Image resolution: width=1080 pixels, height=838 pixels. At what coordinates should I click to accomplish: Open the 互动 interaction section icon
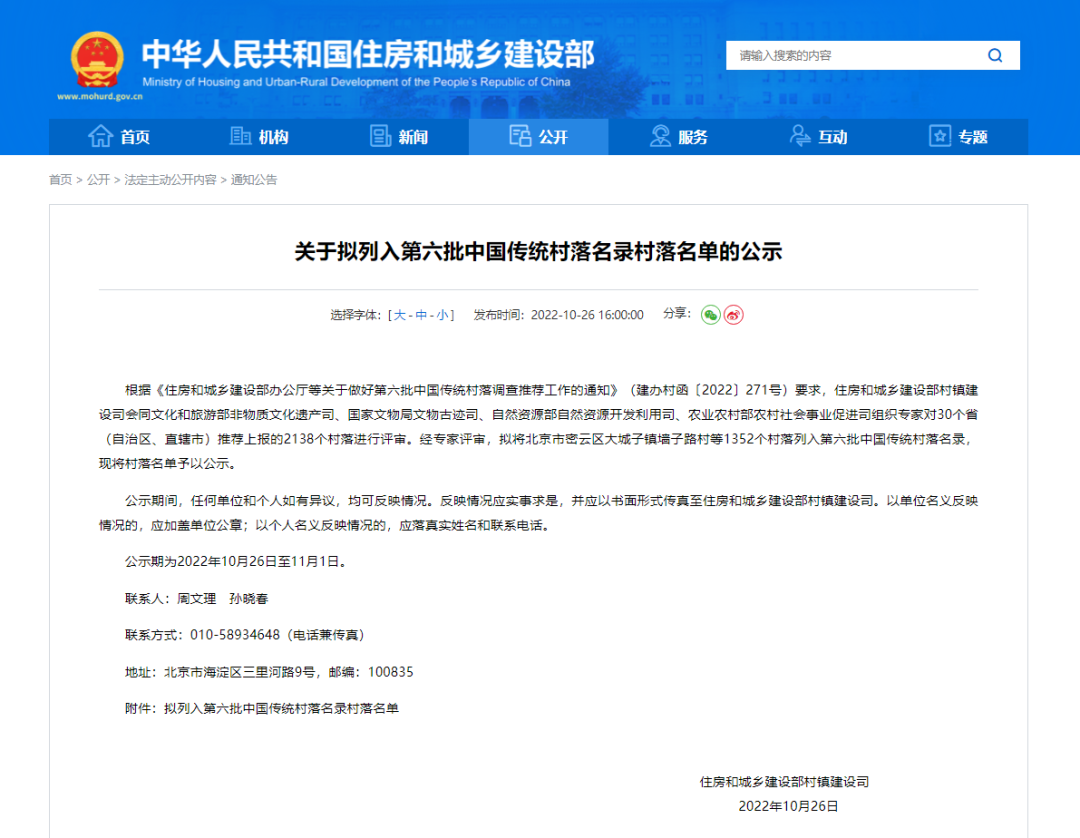799,137
